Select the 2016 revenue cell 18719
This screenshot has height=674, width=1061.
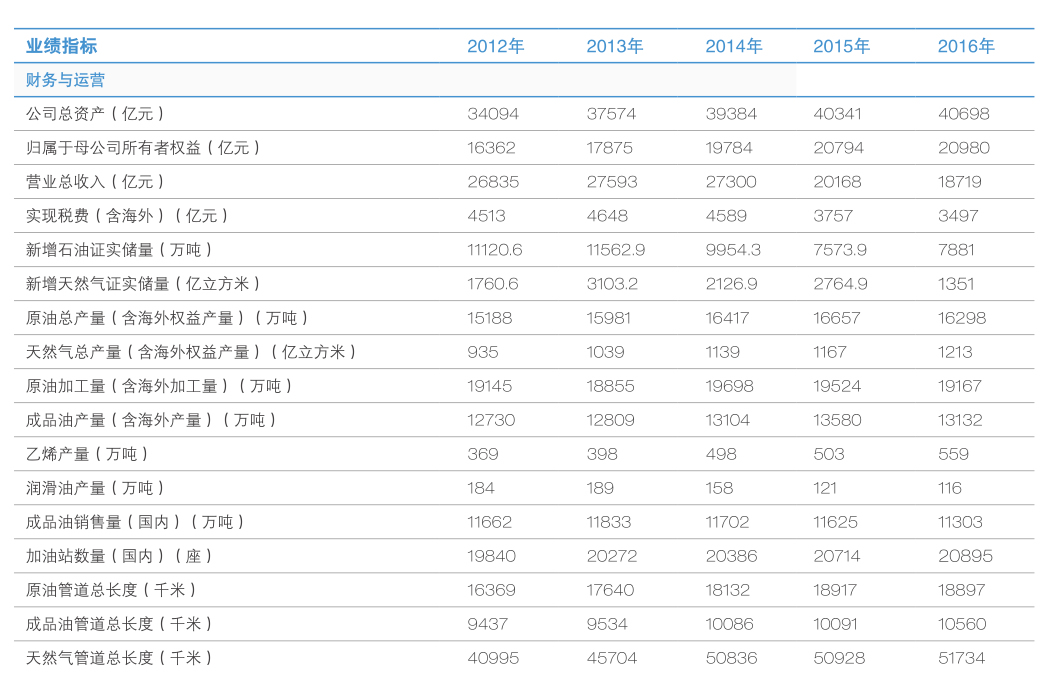point(960,182)
